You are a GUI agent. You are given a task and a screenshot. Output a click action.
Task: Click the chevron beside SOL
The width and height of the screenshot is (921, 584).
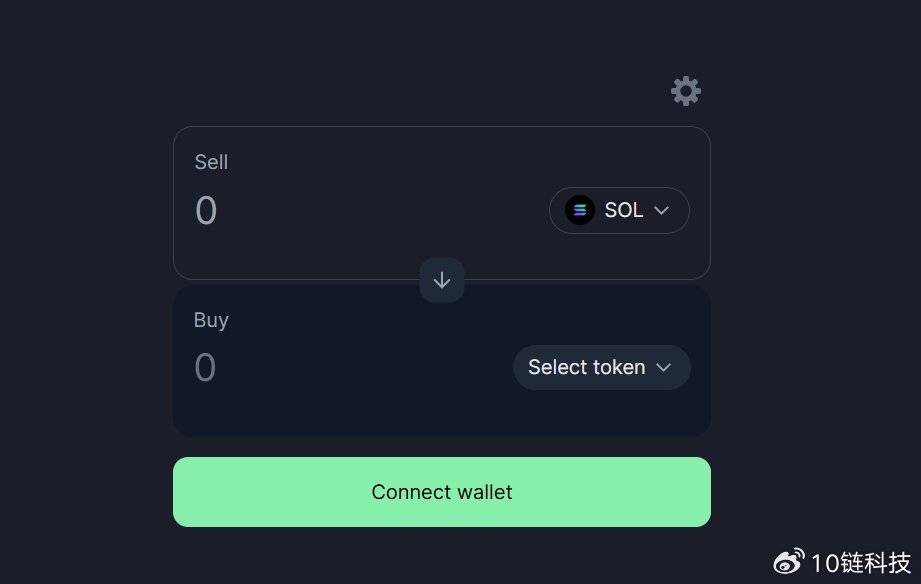(661, 210)
